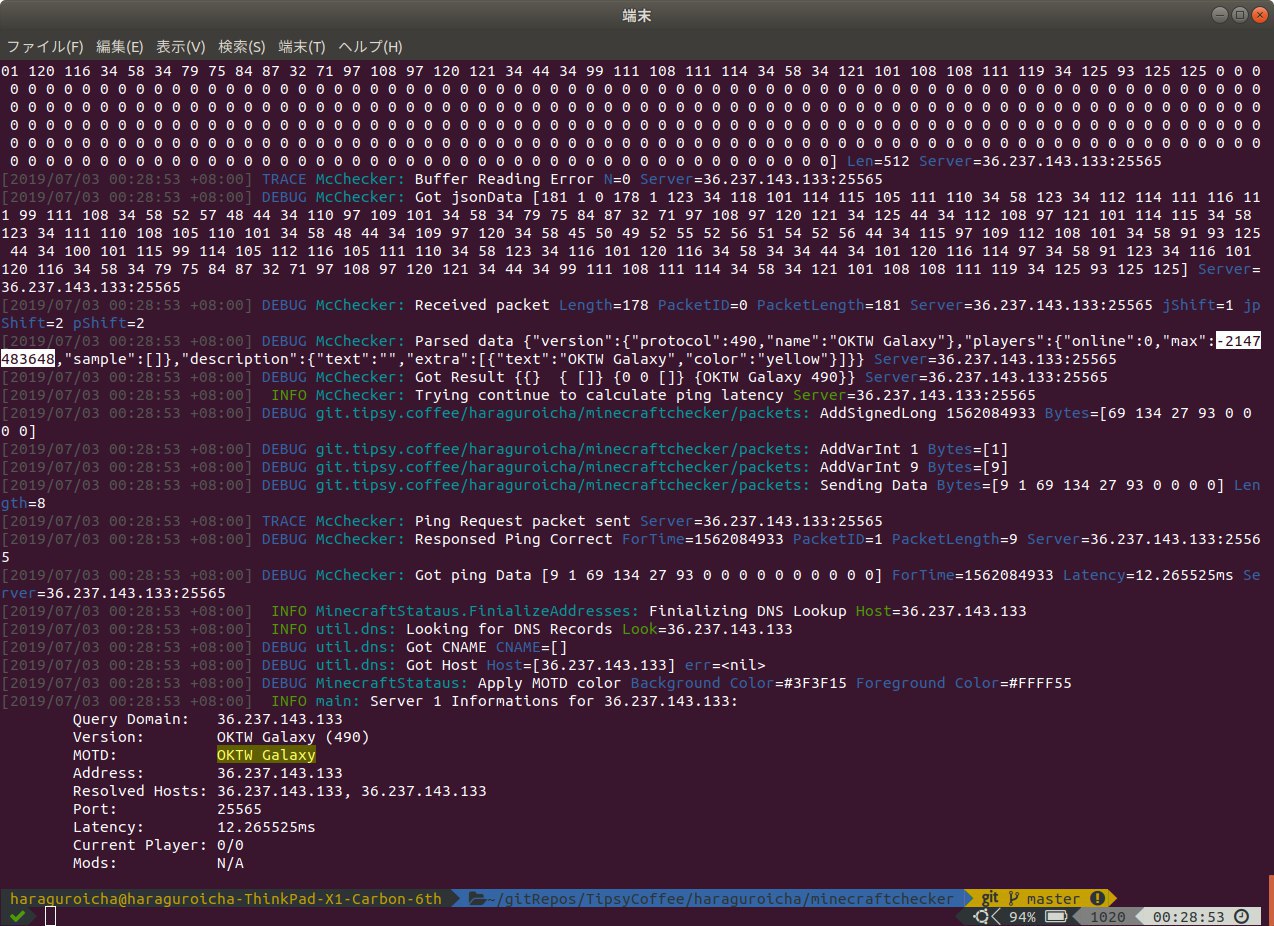Open the ヘルプ(H) menu

tap(371, 47)
